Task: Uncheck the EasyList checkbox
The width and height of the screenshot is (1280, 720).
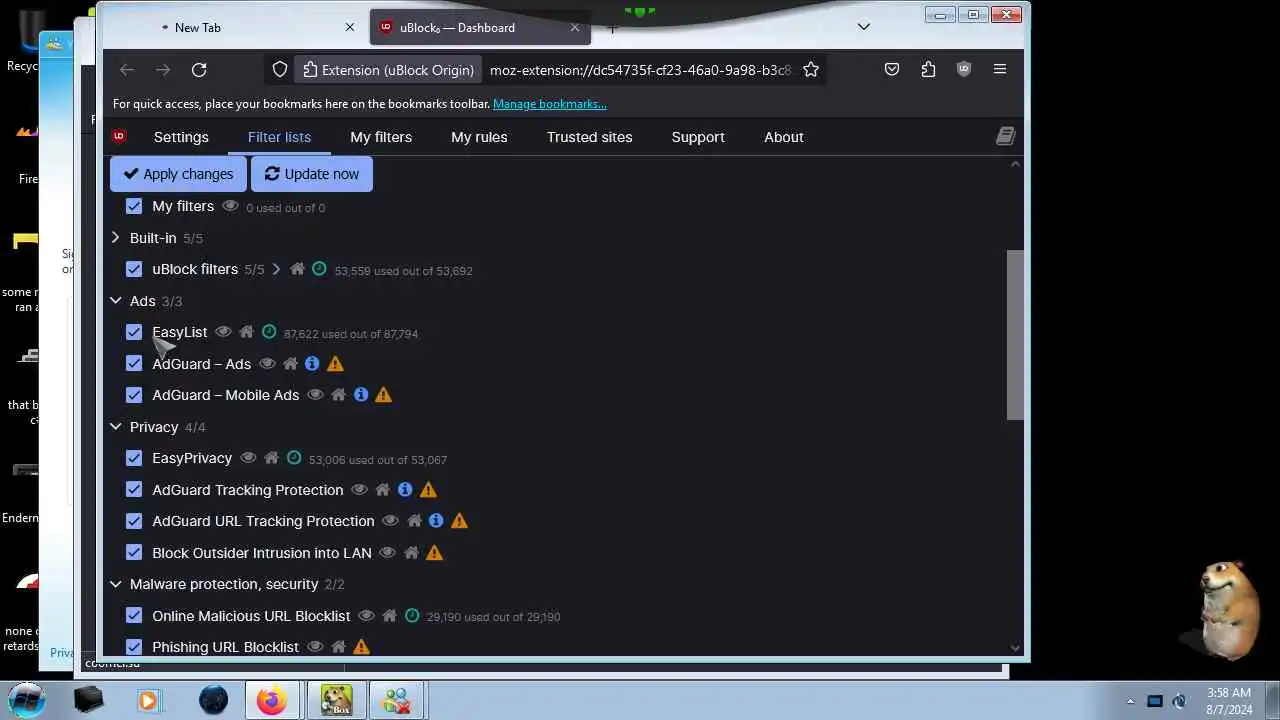Action: 134,332
